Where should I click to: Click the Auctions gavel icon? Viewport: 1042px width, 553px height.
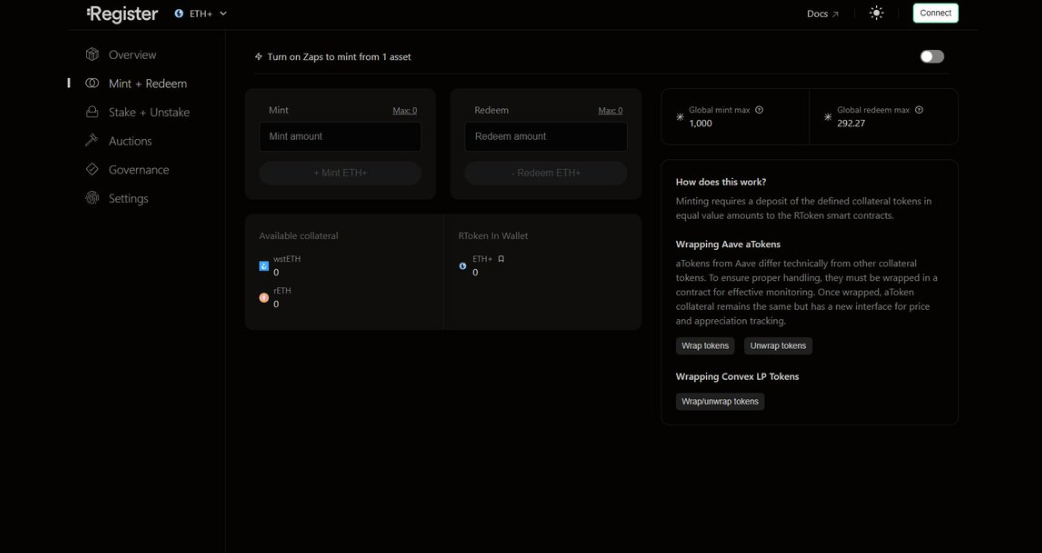point(92,141)
